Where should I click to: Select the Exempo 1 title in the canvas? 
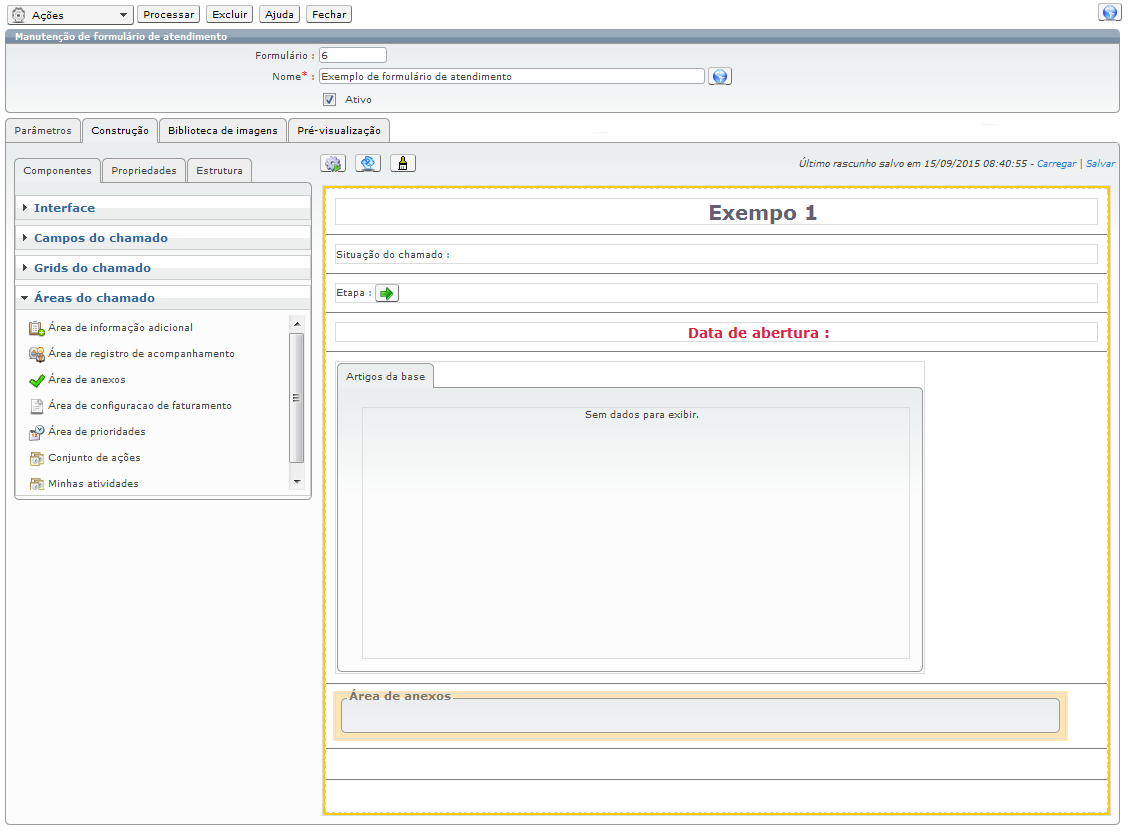763,212
